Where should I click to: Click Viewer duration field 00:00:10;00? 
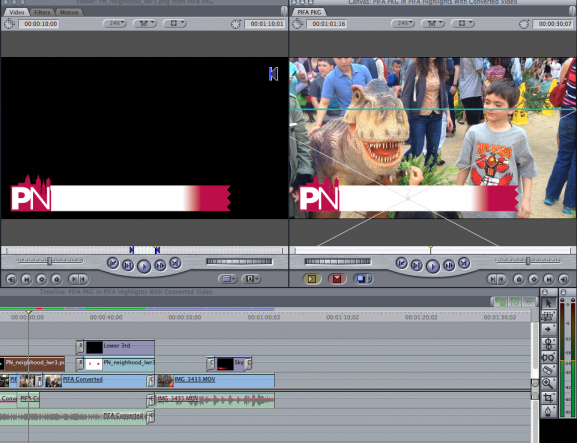[38, 24]
